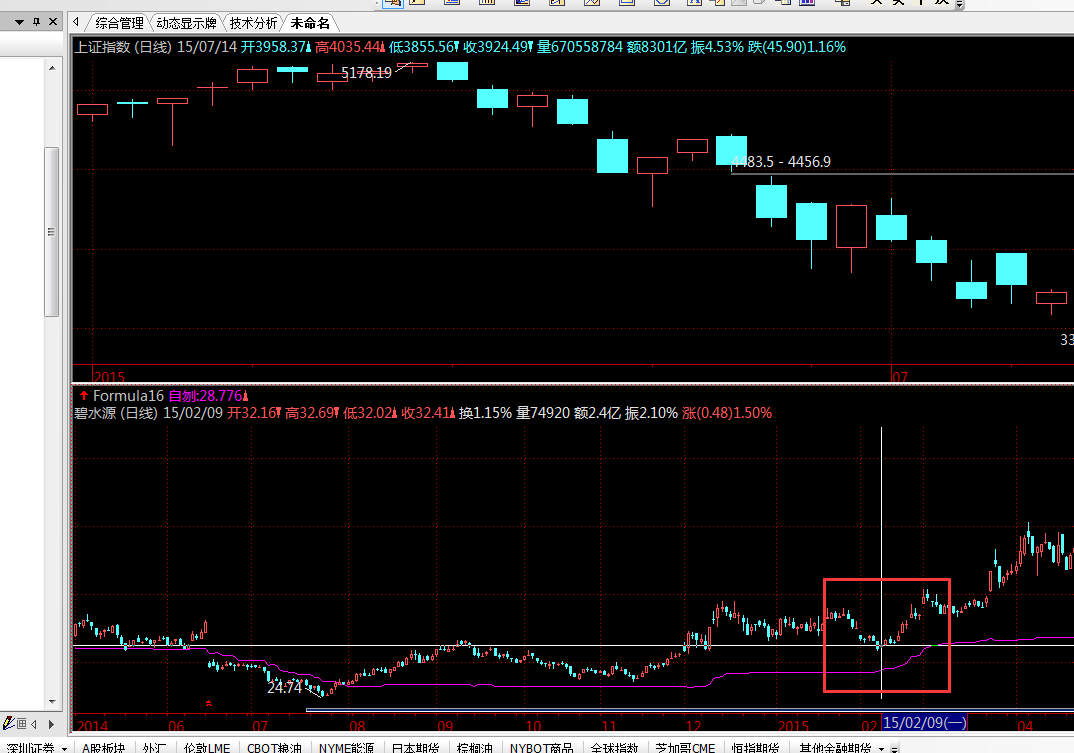Switch to the 动态显示牌 tab
Image resolution: width=1074 pixels, height=753 pixels.
[x=186, y=23]
